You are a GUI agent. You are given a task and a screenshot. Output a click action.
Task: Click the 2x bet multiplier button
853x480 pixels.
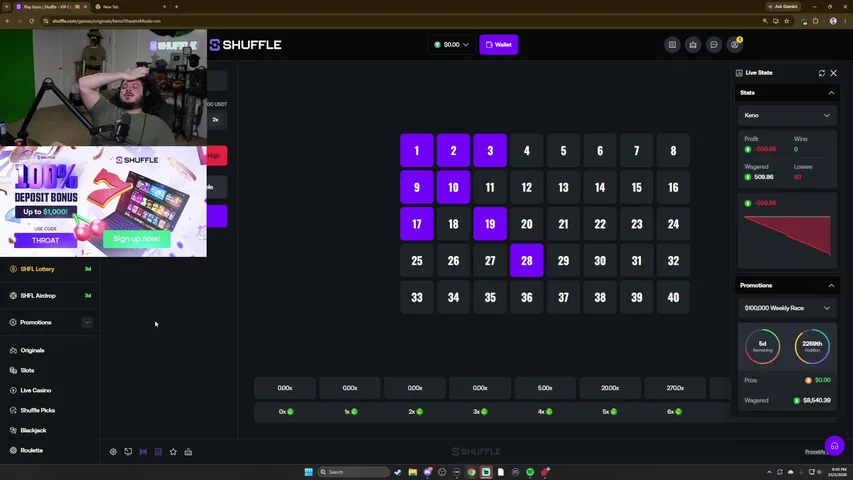click(x=216, y=120)
